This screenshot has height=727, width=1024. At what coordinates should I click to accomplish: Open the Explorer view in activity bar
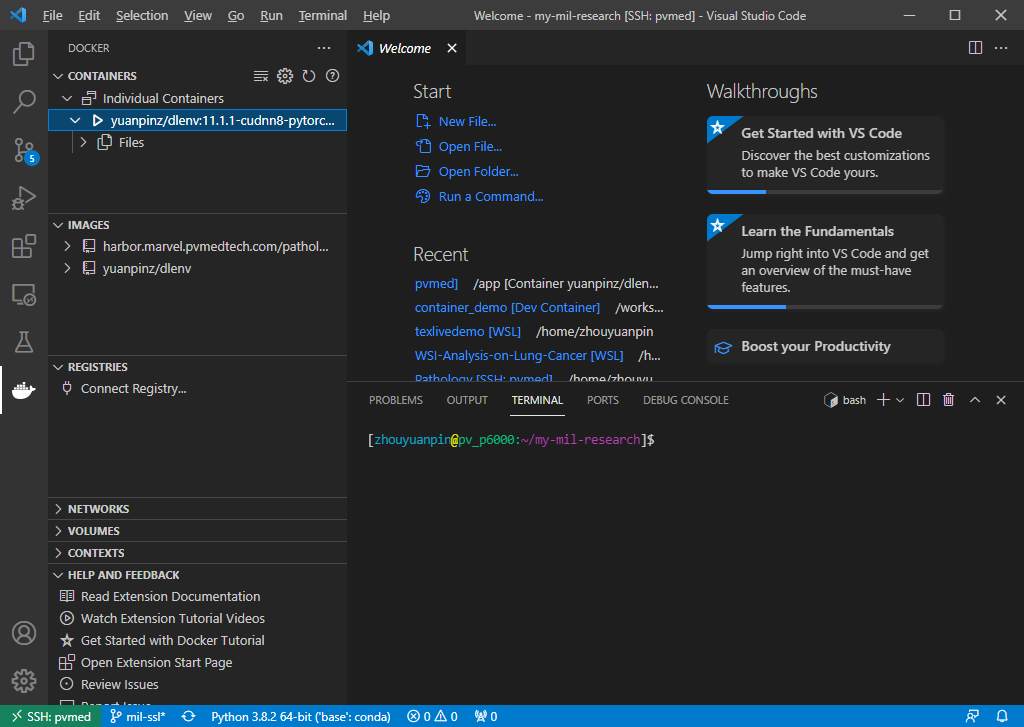pos(24,54)
